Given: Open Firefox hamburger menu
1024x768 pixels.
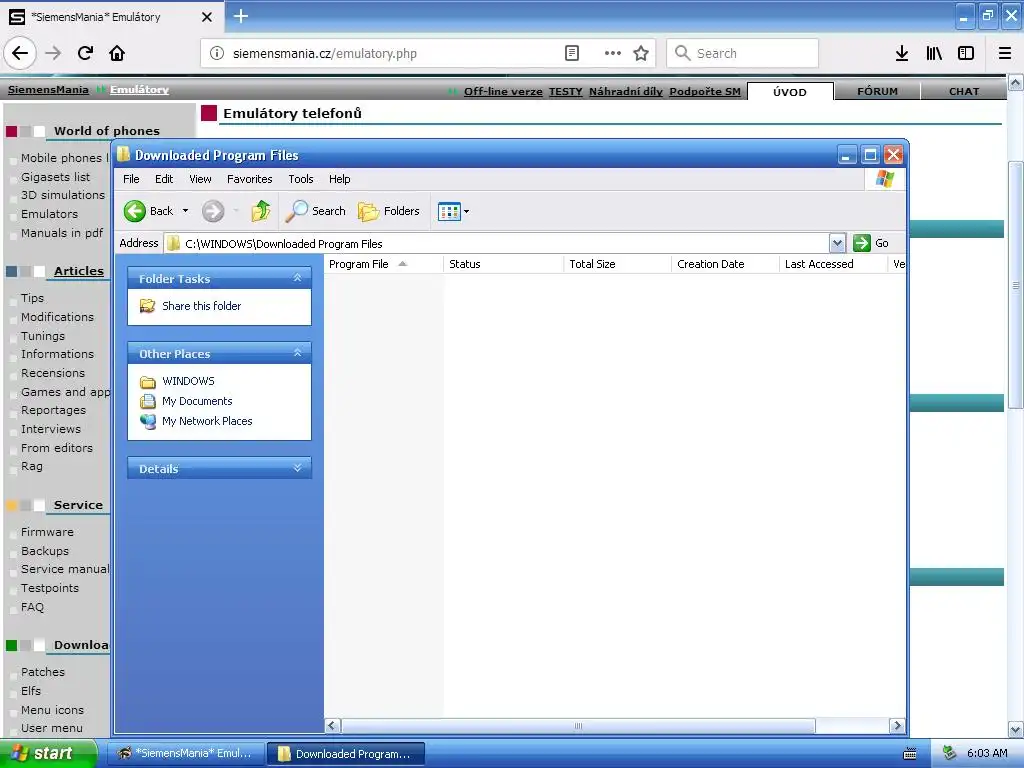Looking at the screenshot, I should click(1005, 54).
